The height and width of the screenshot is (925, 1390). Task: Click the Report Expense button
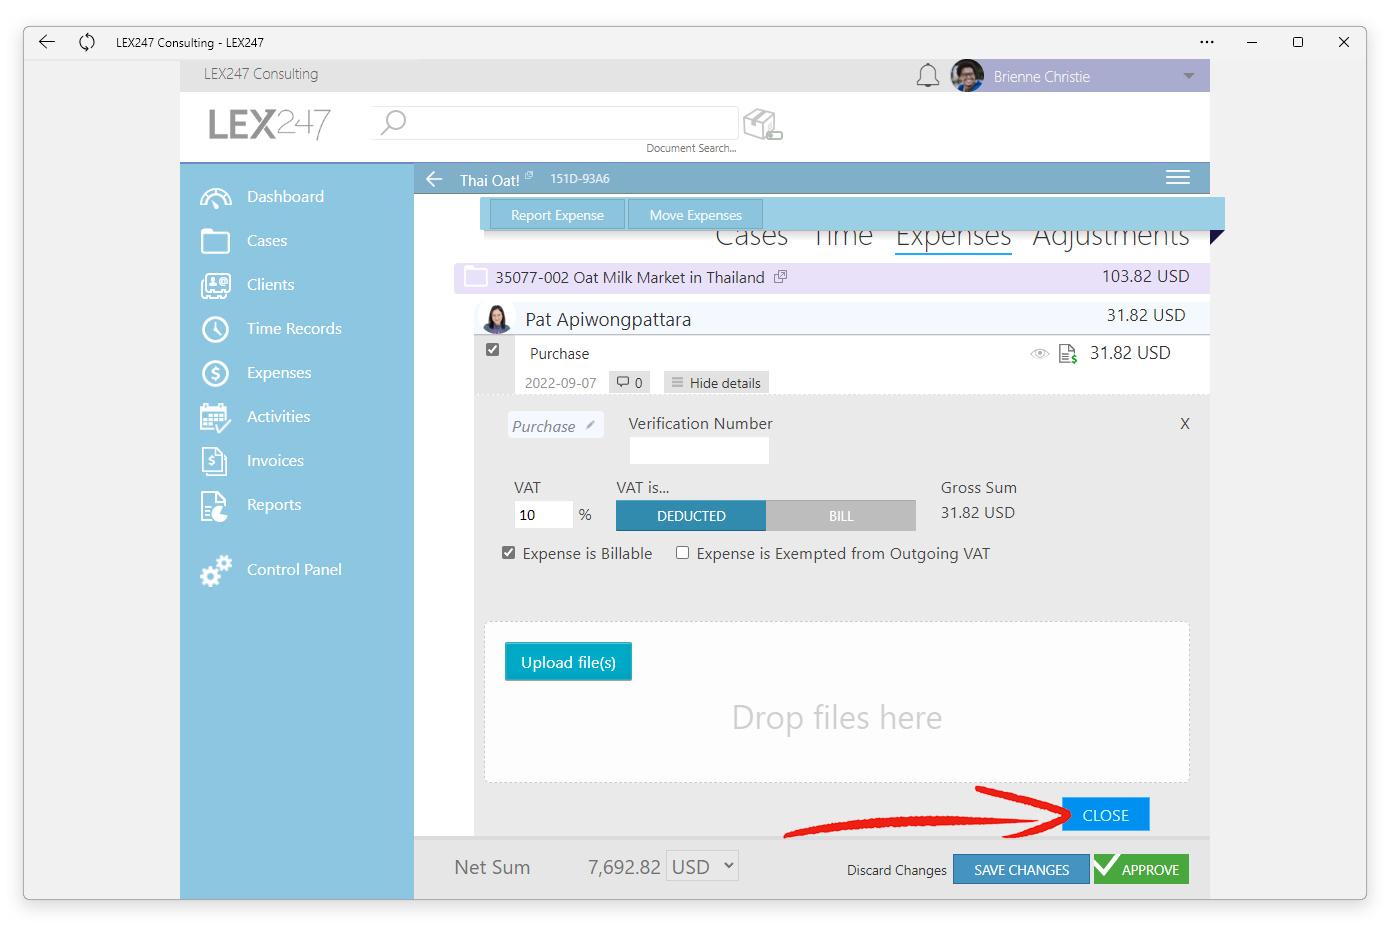[x=557, y=215]
